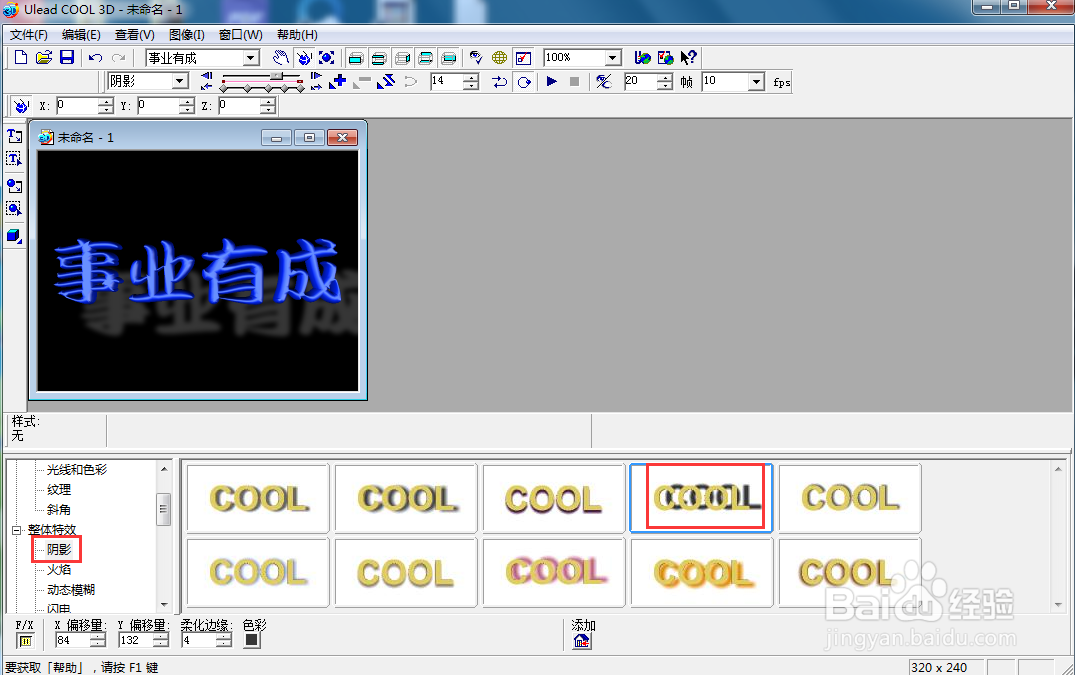1075x675 pixels.
Task: Click the Insert geometric object cube tool
Action: coord(14,236)
